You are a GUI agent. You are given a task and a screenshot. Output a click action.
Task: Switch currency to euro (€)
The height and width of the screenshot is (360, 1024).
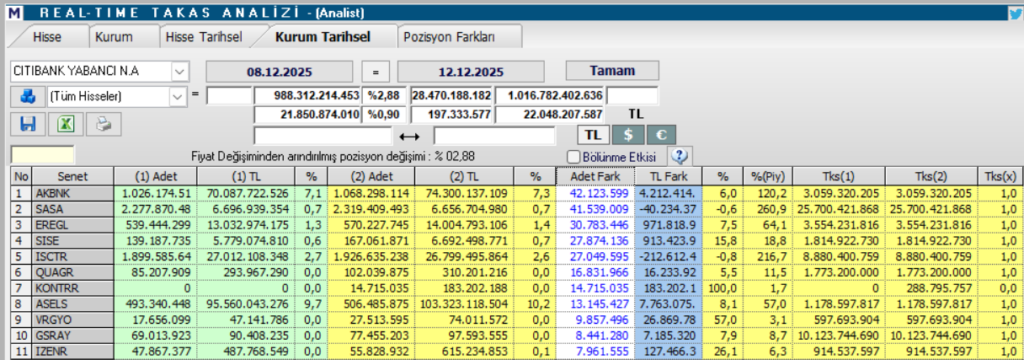(661, 135)
